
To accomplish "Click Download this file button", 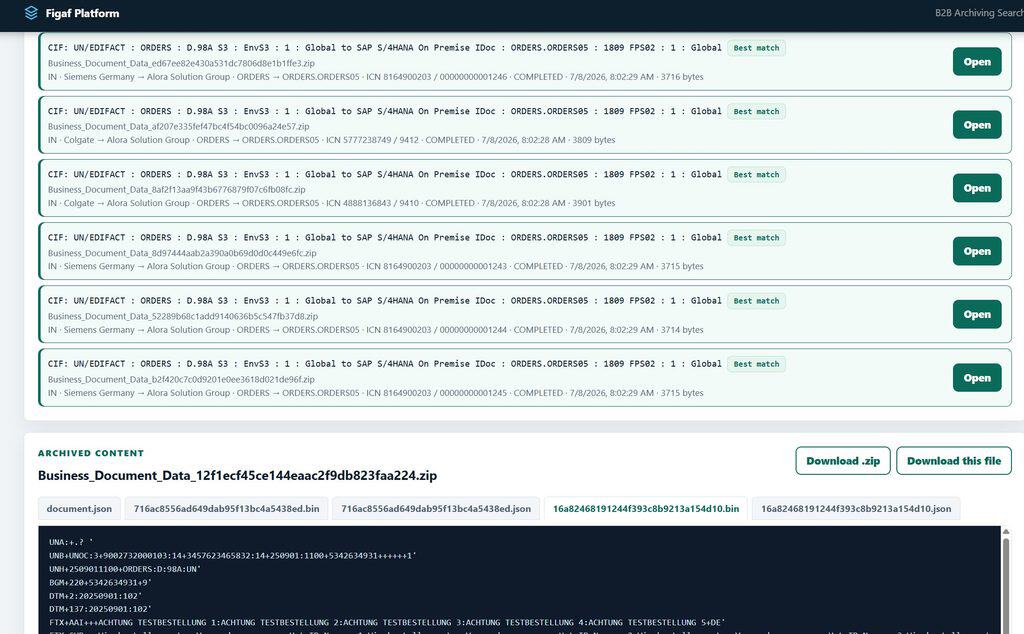I will click(953, 461).
